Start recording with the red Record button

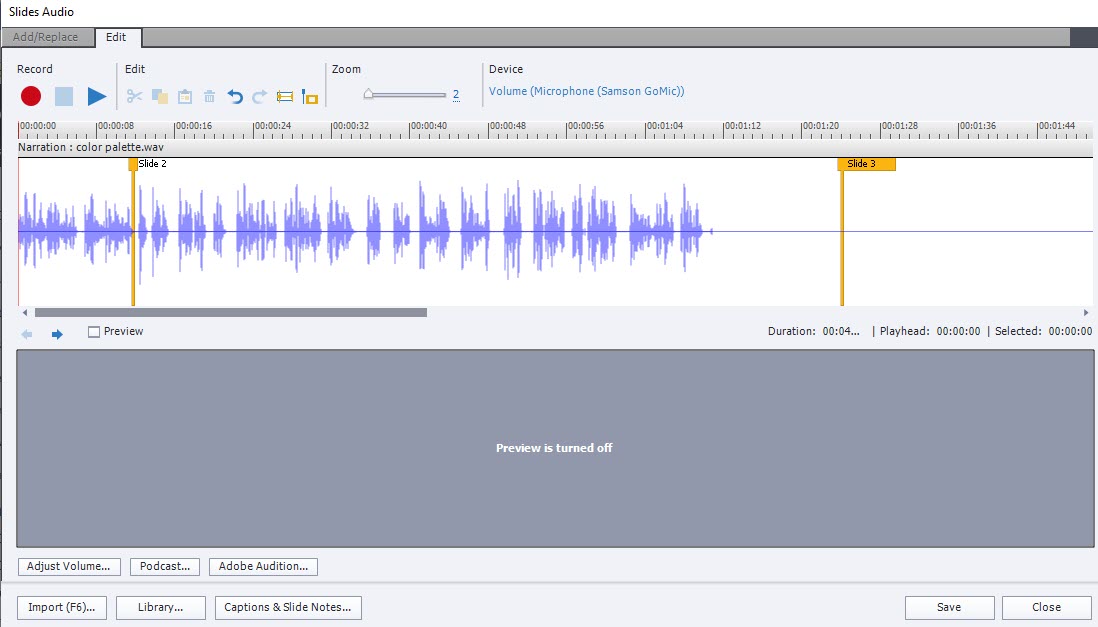(x=31, y=96)
